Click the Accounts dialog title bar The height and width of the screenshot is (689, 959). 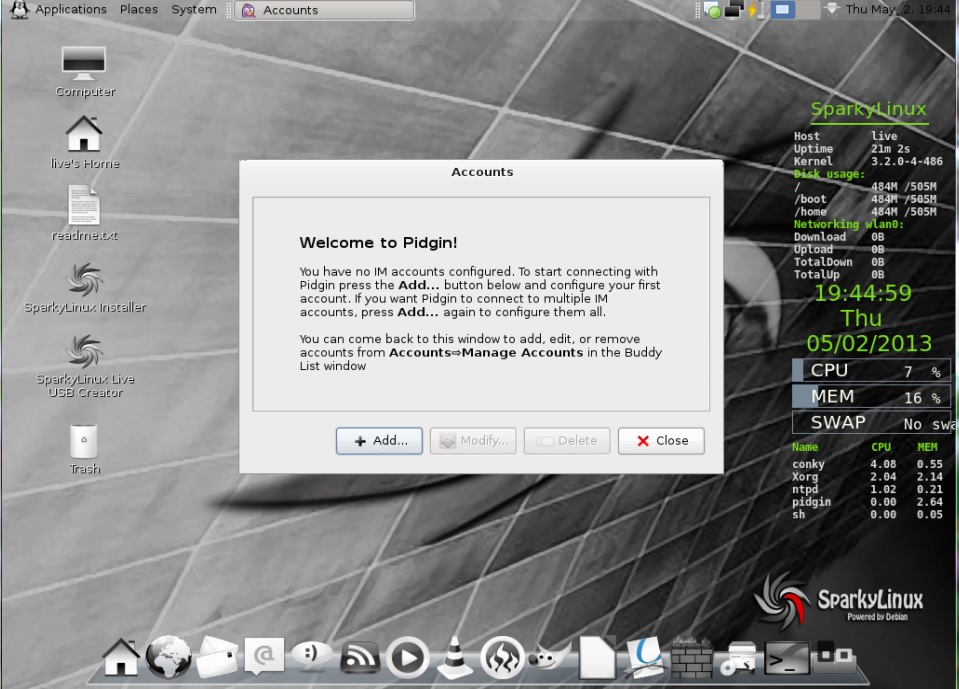(481, 172)
